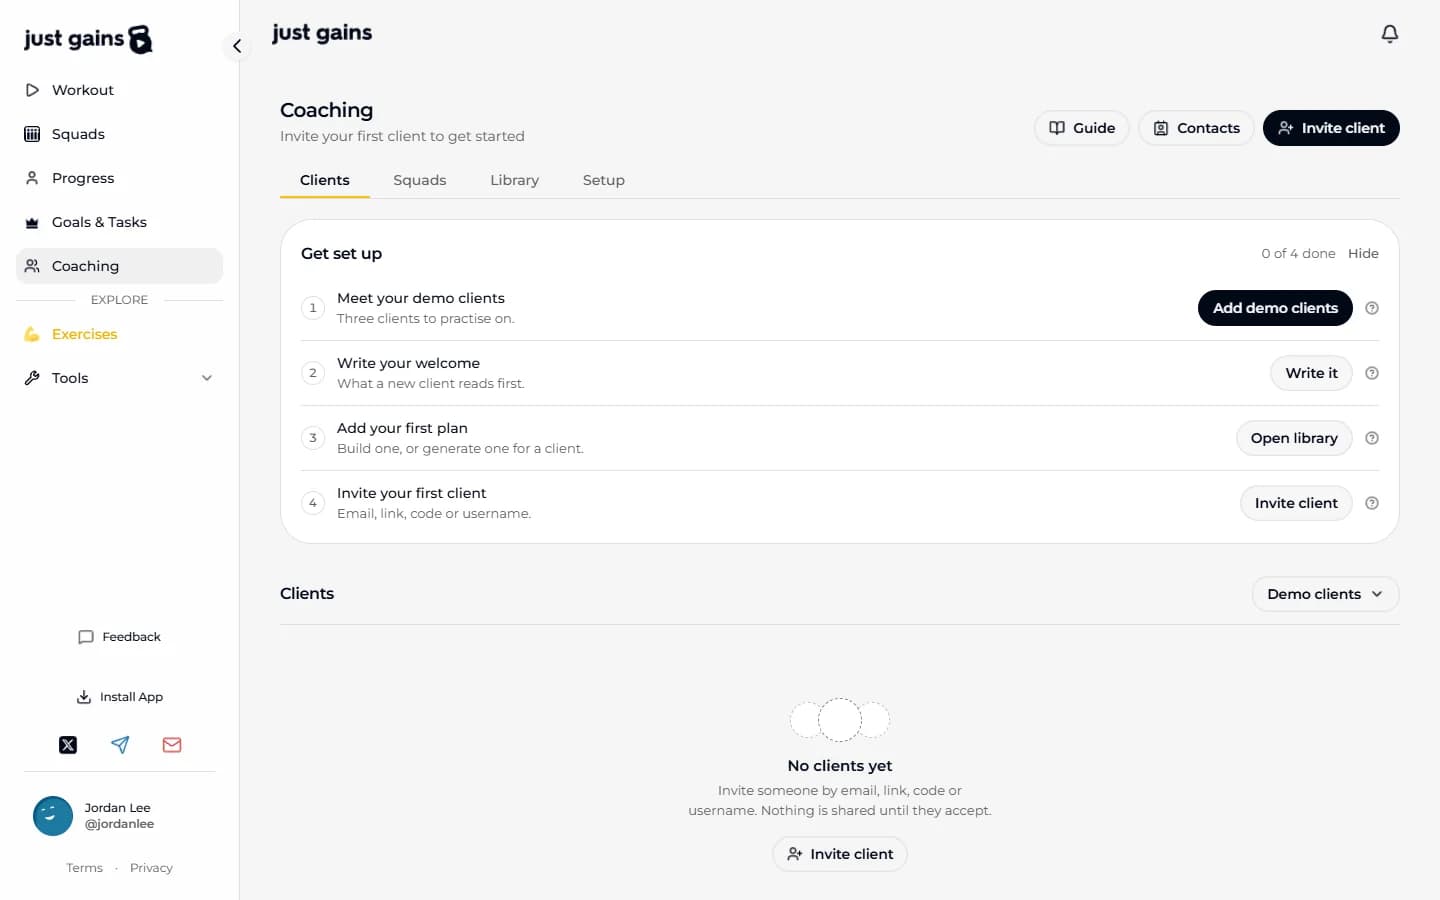The width and height of the screenshot is (1440, 900).
Task: Click the X social icon
Action: [68, 745]
